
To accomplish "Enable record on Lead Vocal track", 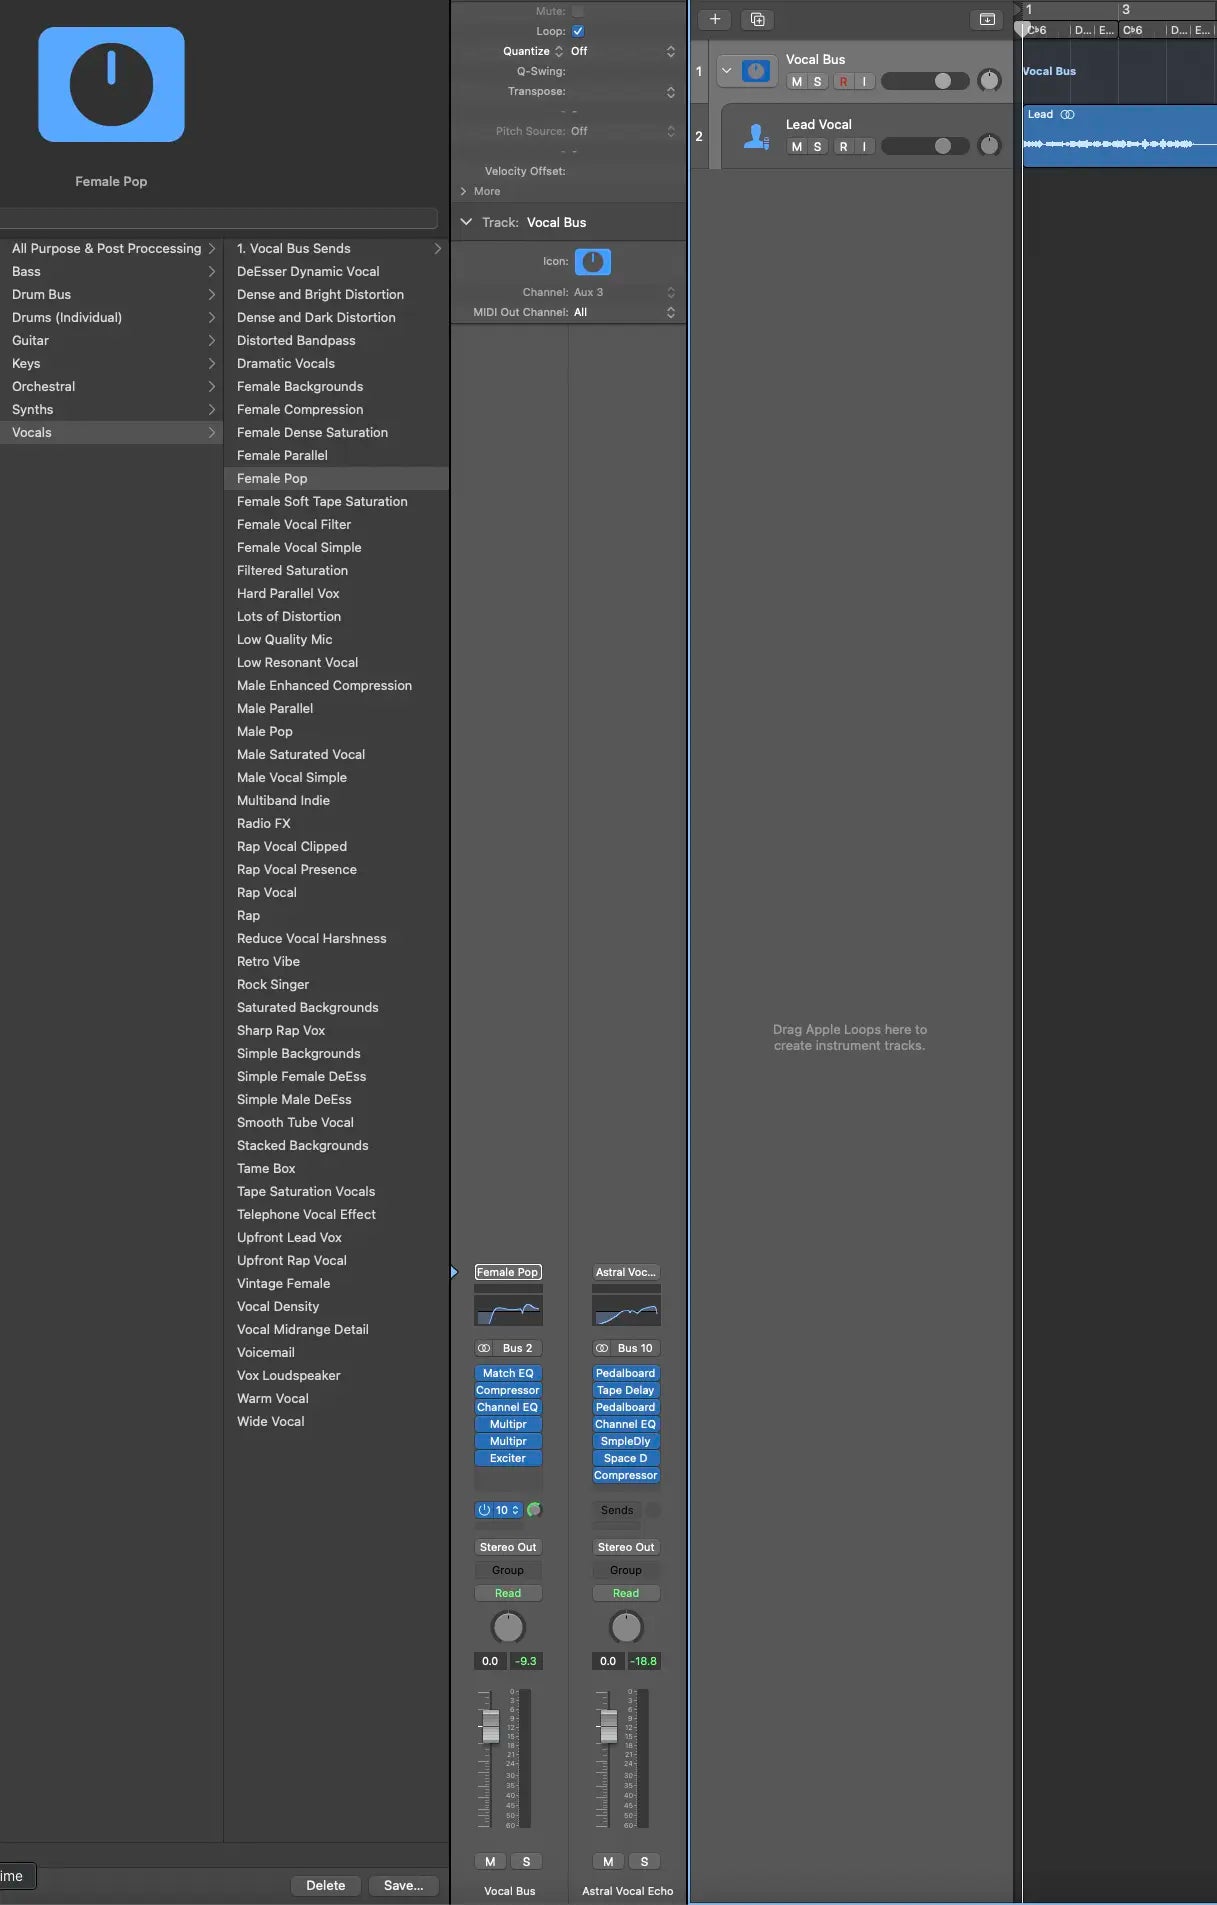I will [x=843, y=147].
